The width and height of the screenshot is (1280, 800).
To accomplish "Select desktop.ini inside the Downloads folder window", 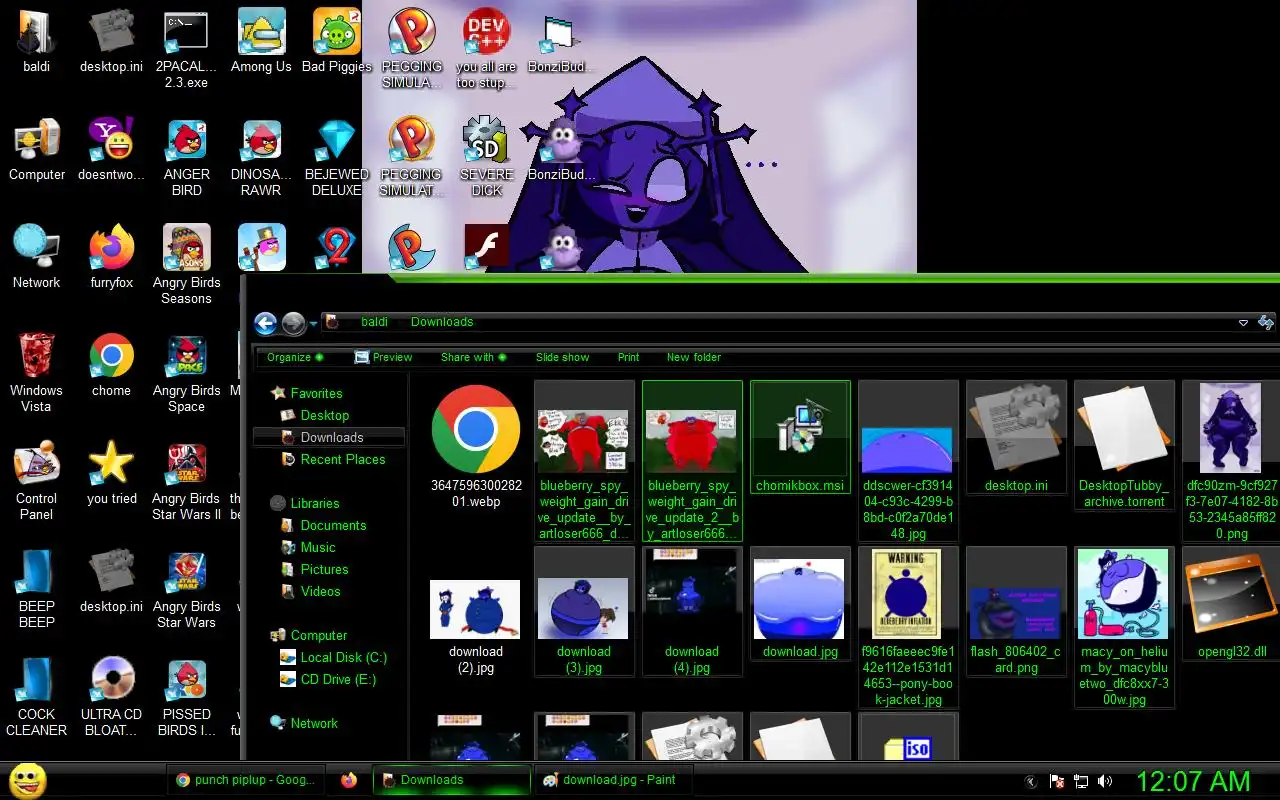I will click(x=1016, y=438).
